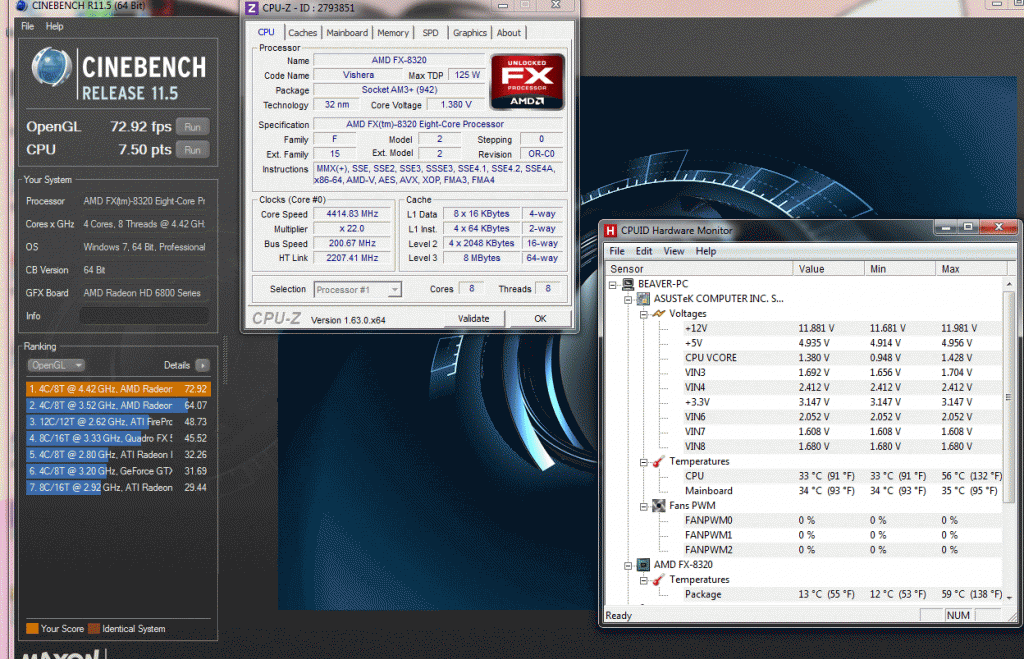1024x659 pixels.
Task: Switch to the Memory tab in CPU-Z
Action: (x=392, y=33)
